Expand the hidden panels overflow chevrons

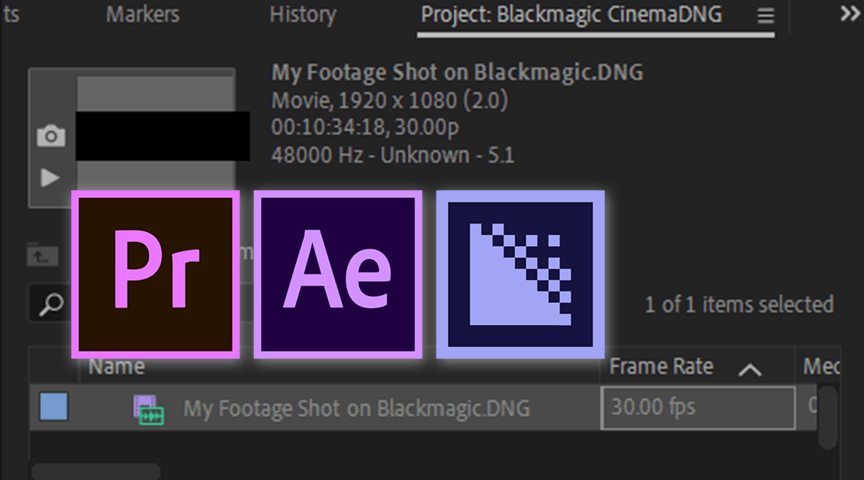[x=848, y=15]
